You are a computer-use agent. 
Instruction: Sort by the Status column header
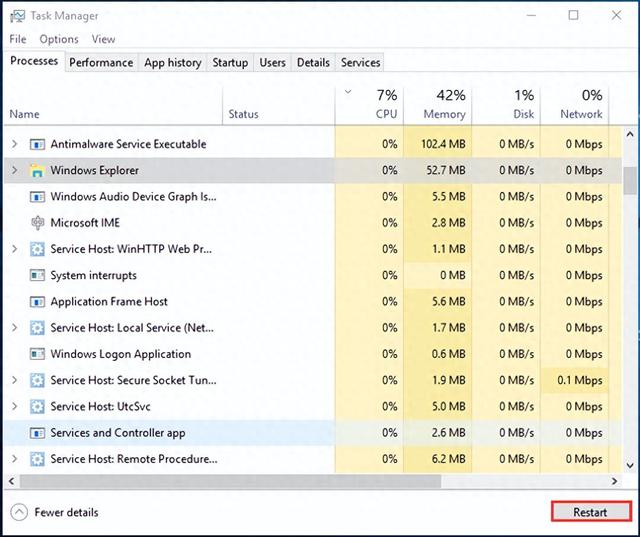(279, 106)
